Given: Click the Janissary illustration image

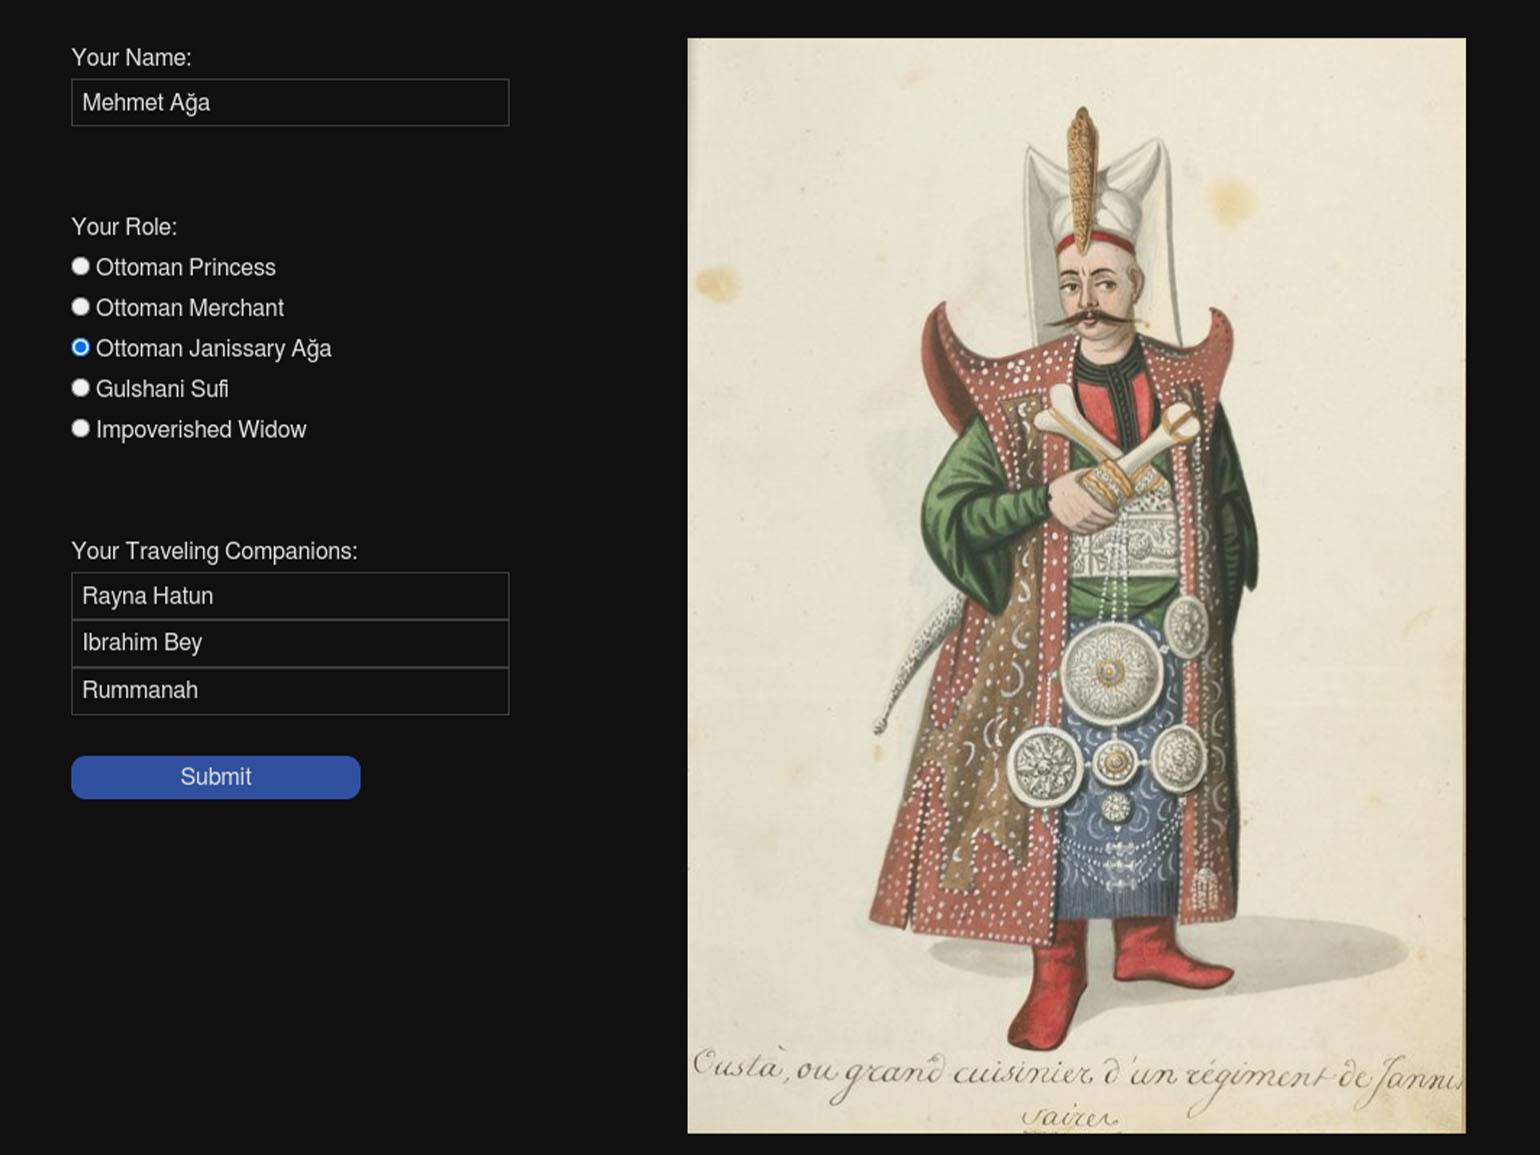Looking at the screenshot, I should click(x=1076, y=585).
